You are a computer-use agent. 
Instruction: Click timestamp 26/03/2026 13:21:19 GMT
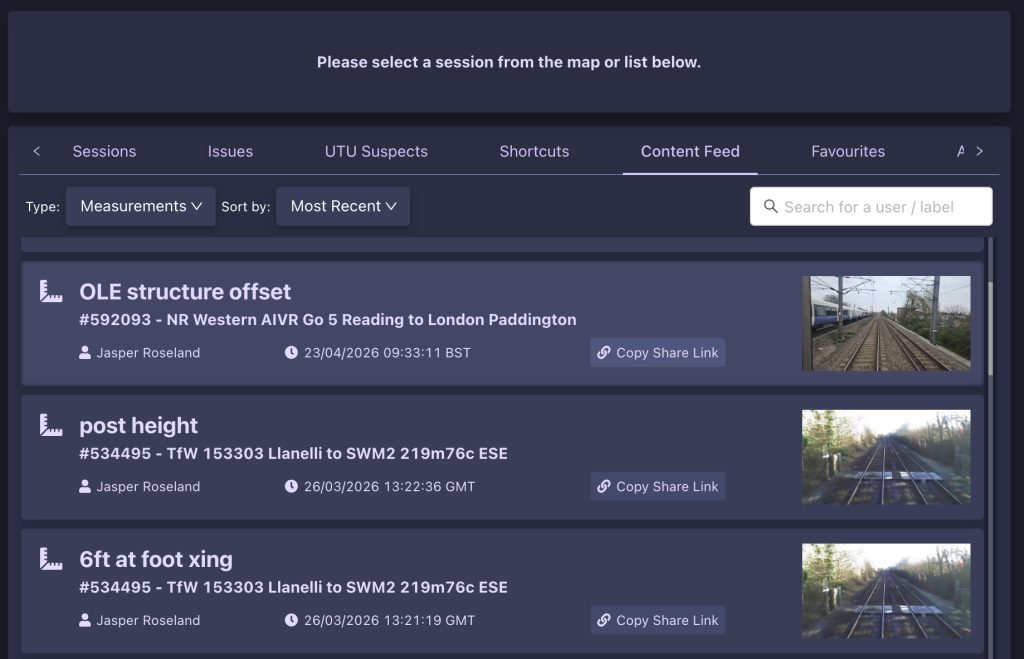pos(389,620)
